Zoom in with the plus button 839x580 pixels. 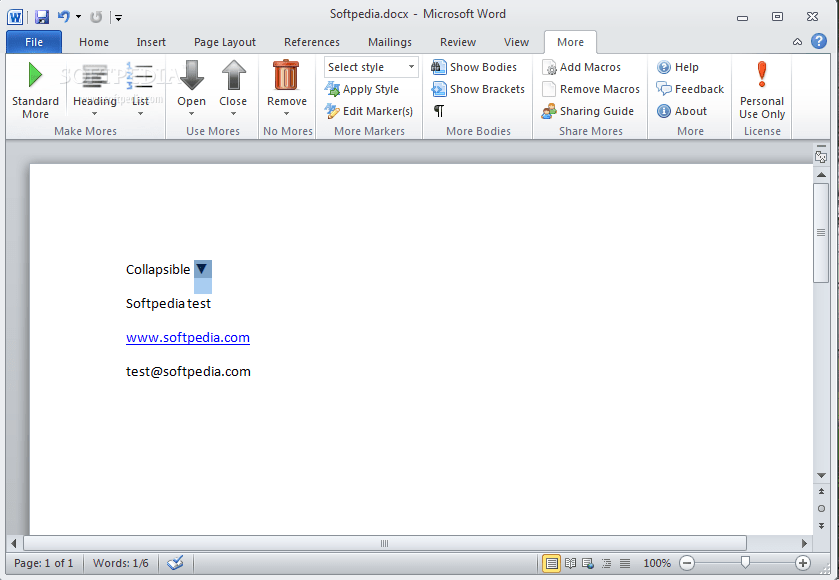tap(803, 563)
